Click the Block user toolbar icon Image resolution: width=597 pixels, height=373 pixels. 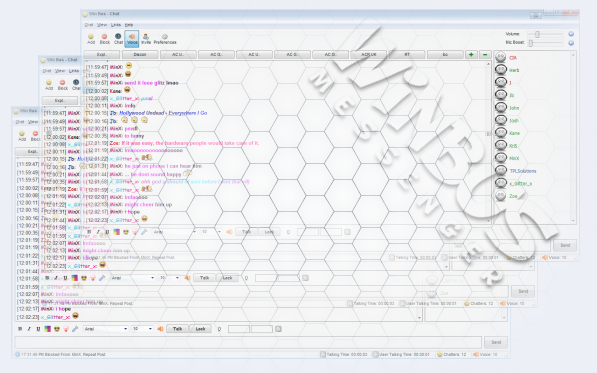[105, 38]
